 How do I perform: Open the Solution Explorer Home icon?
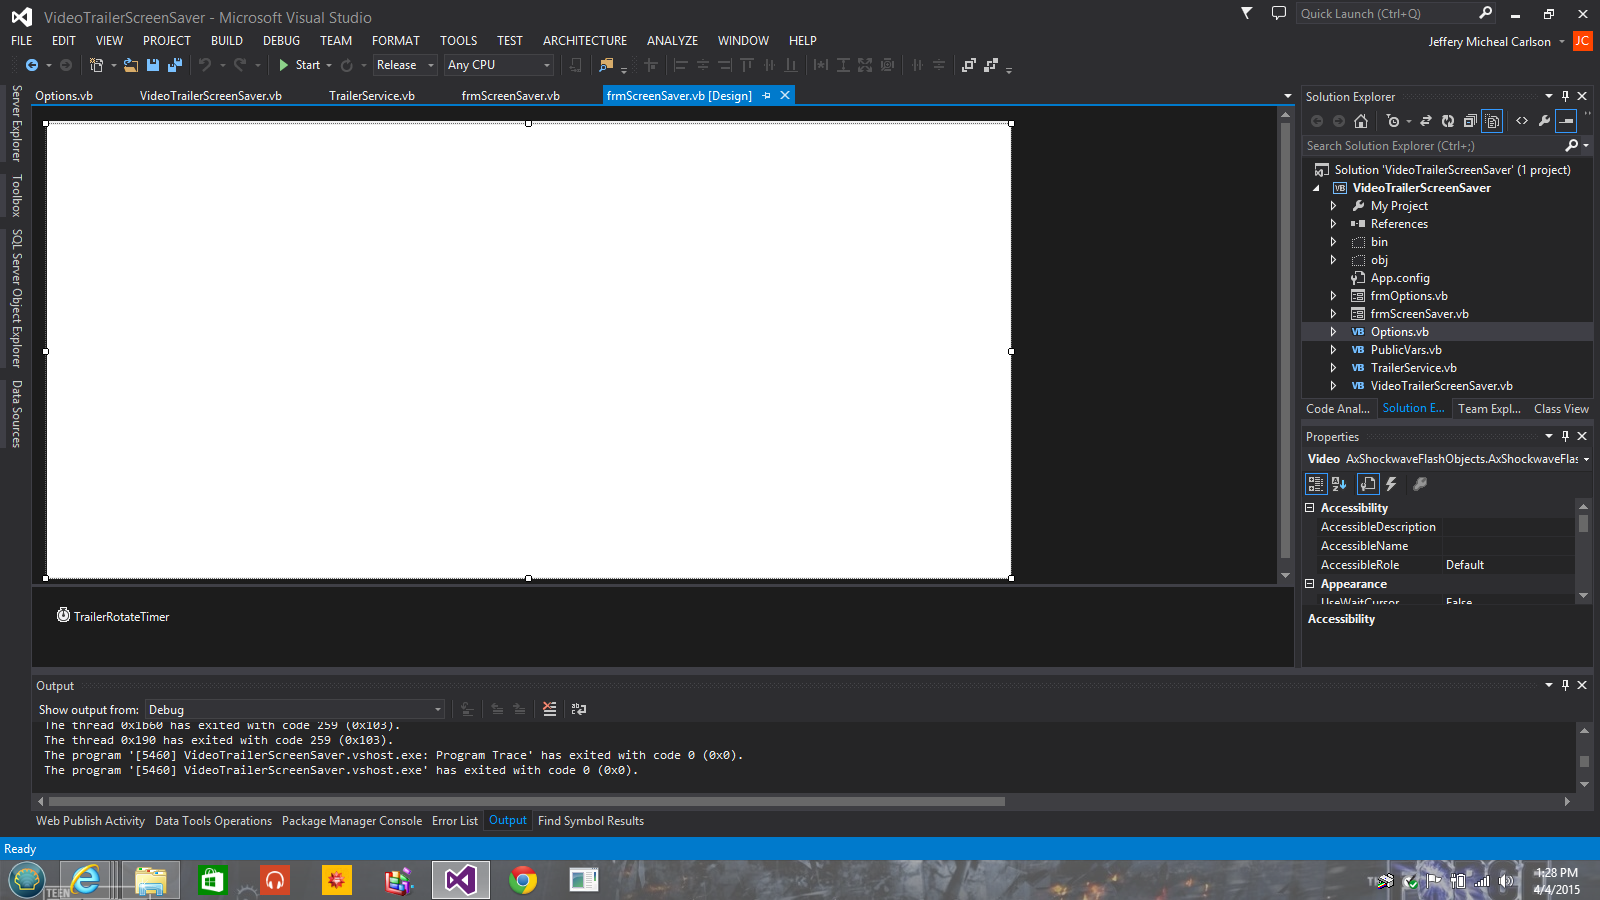(1361, 121)
